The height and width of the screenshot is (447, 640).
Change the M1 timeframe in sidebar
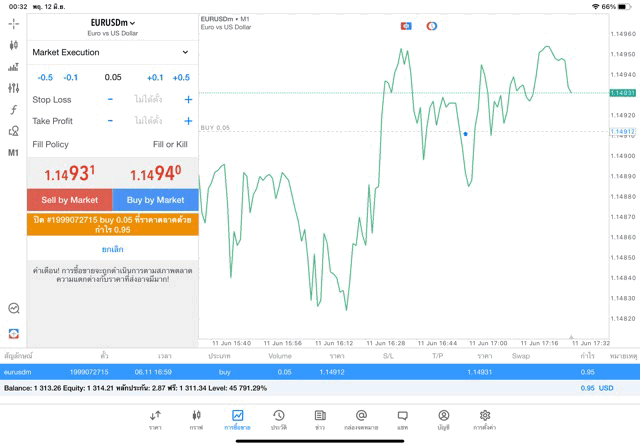[13, 153]
